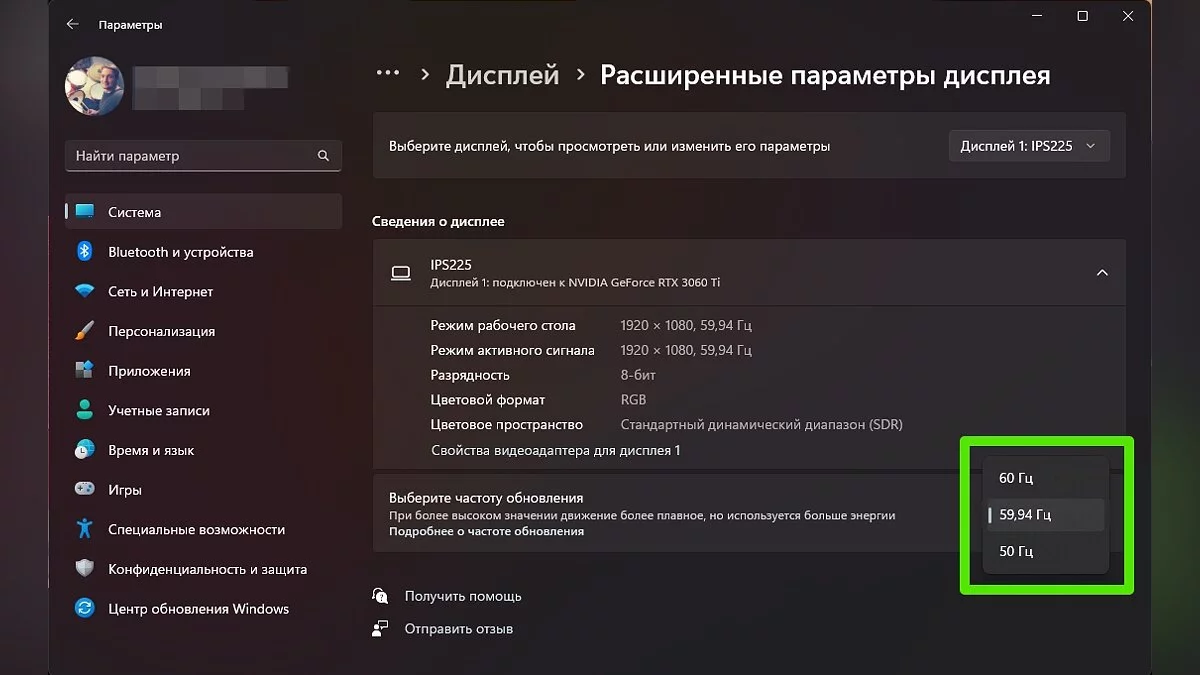Click the Игры gamepad icon
1200x675 pixels.
point(85,490)
